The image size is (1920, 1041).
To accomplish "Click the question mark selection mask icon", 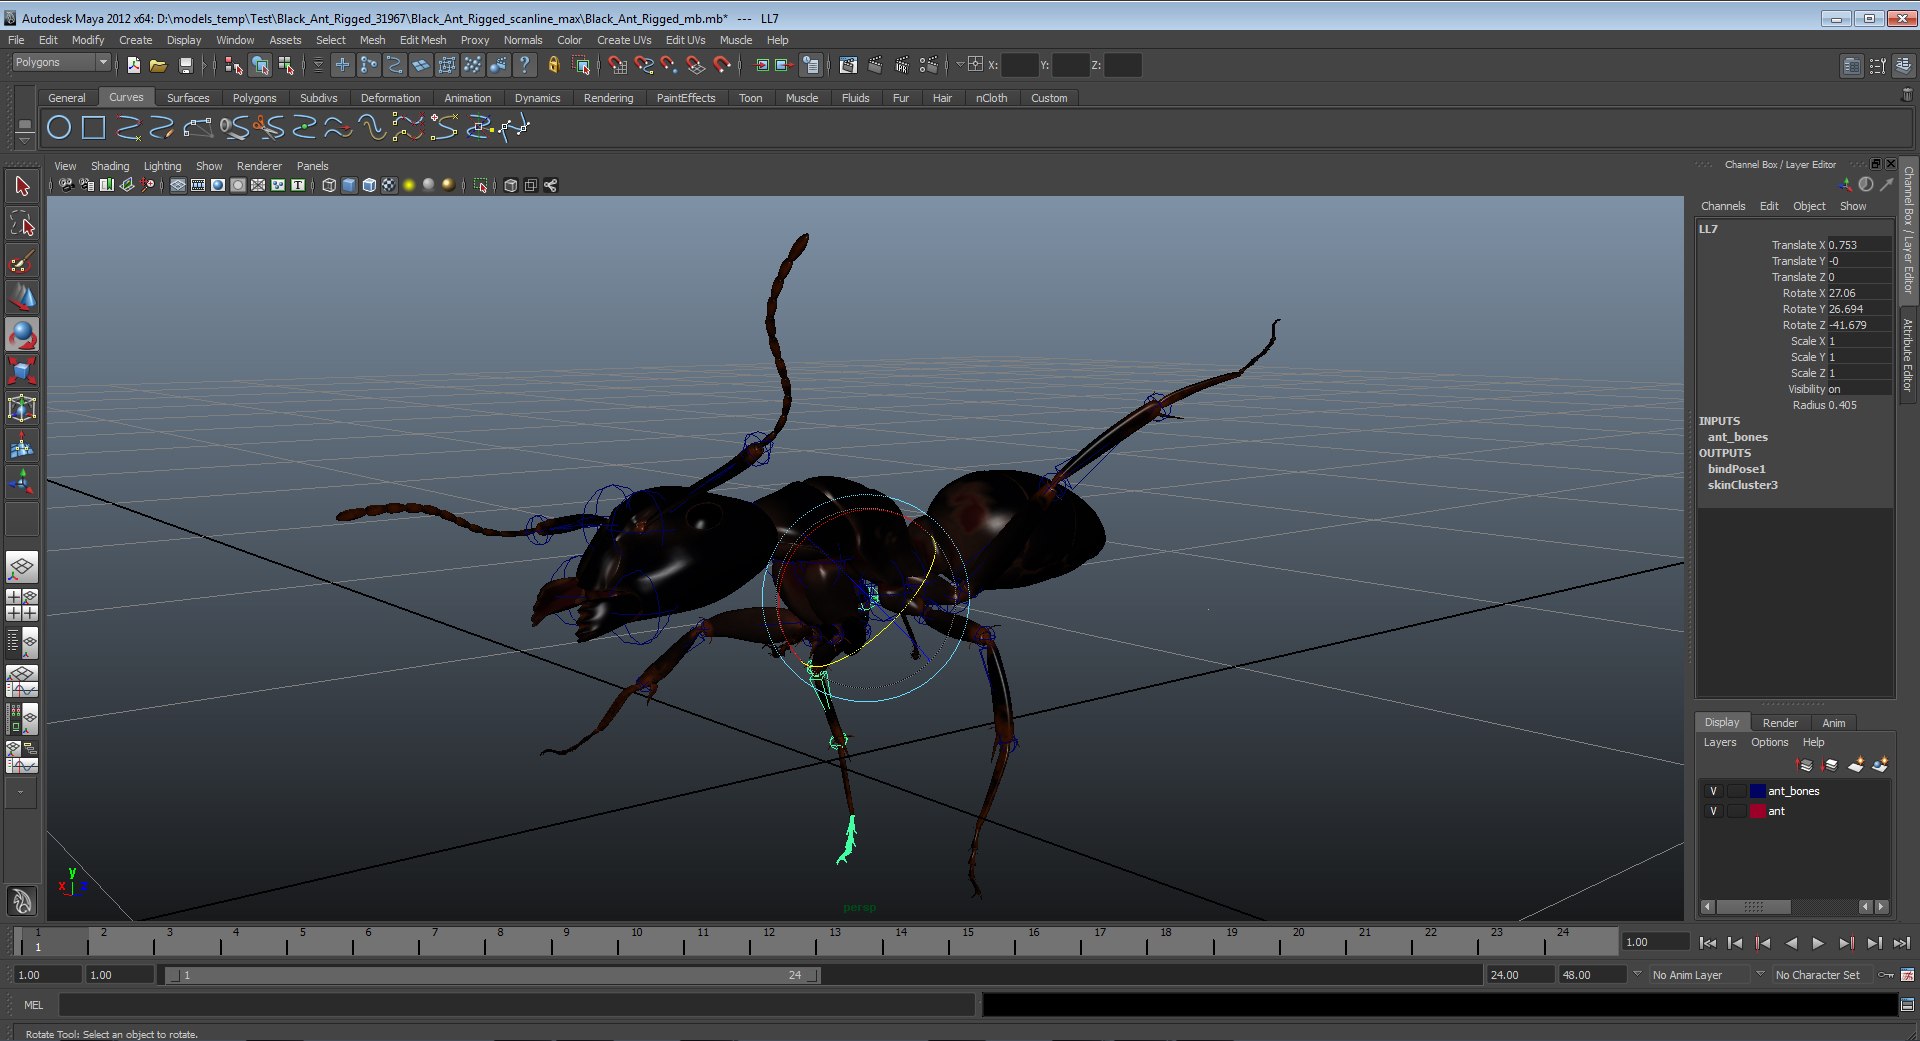I will 524,65.
